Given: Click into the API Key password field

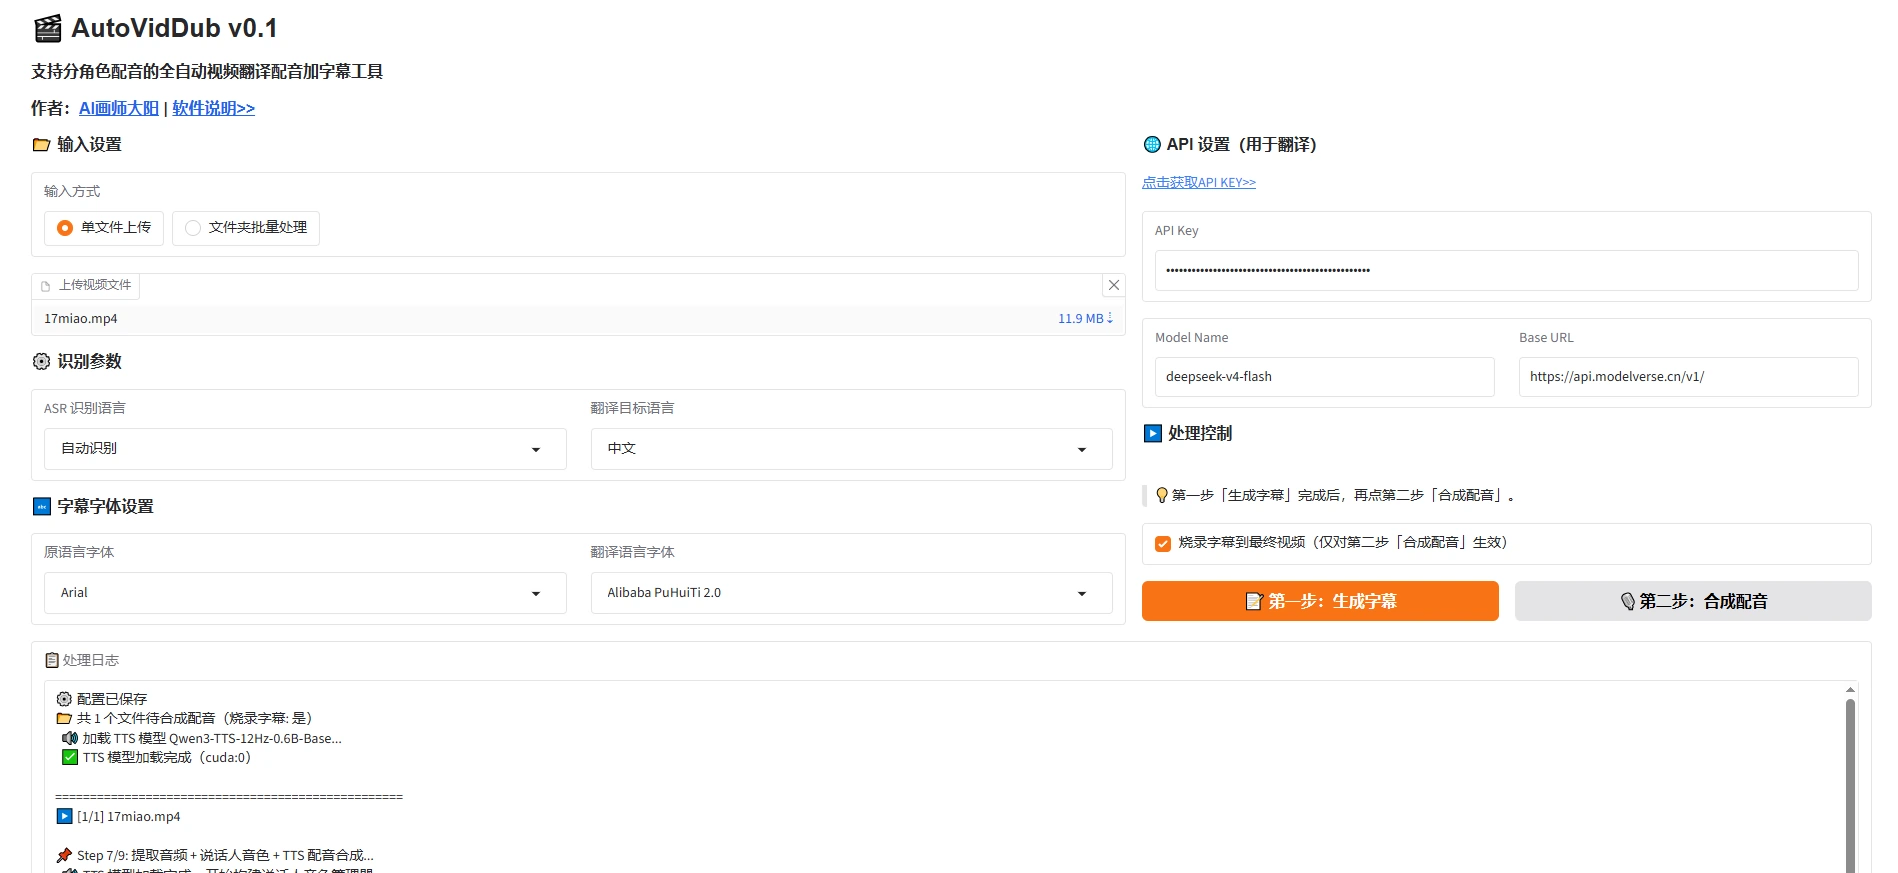Looking at the screenshot, I should tap(1506, 270).
